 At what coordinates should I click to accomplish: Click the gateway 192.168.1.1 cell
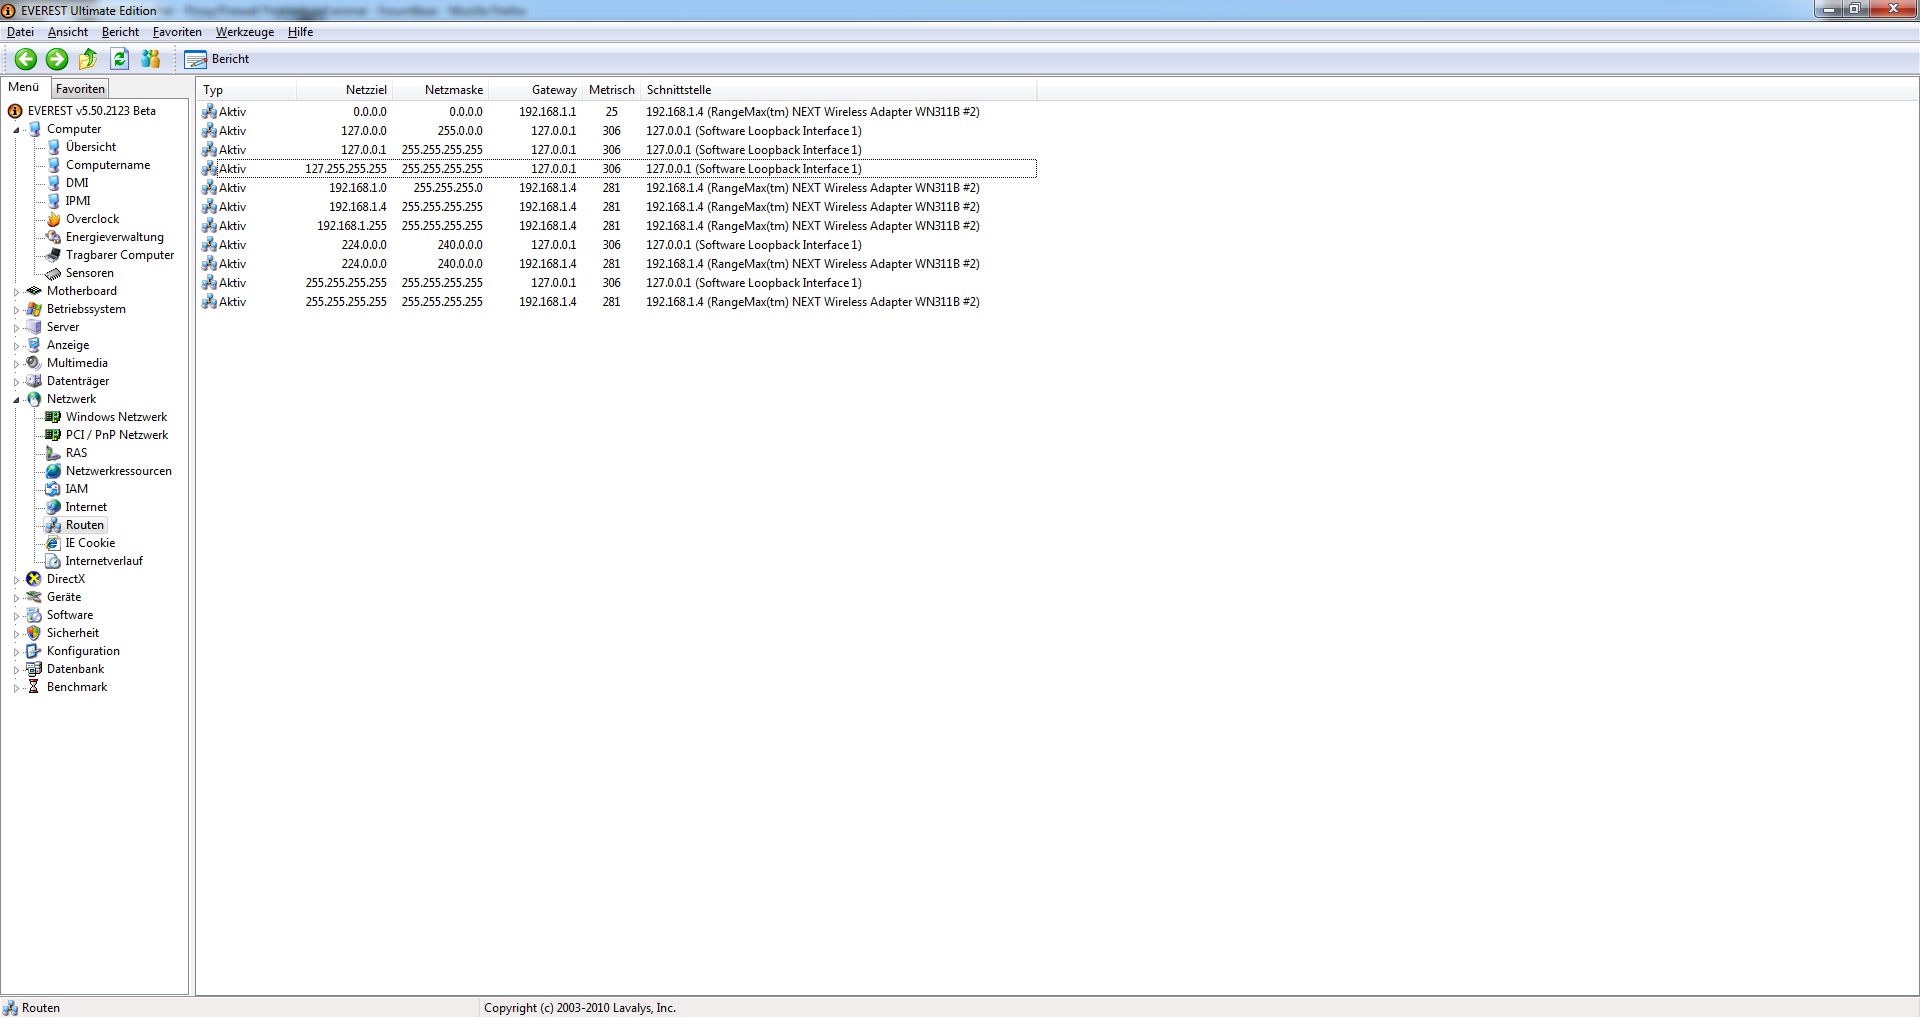pos(547,112)
